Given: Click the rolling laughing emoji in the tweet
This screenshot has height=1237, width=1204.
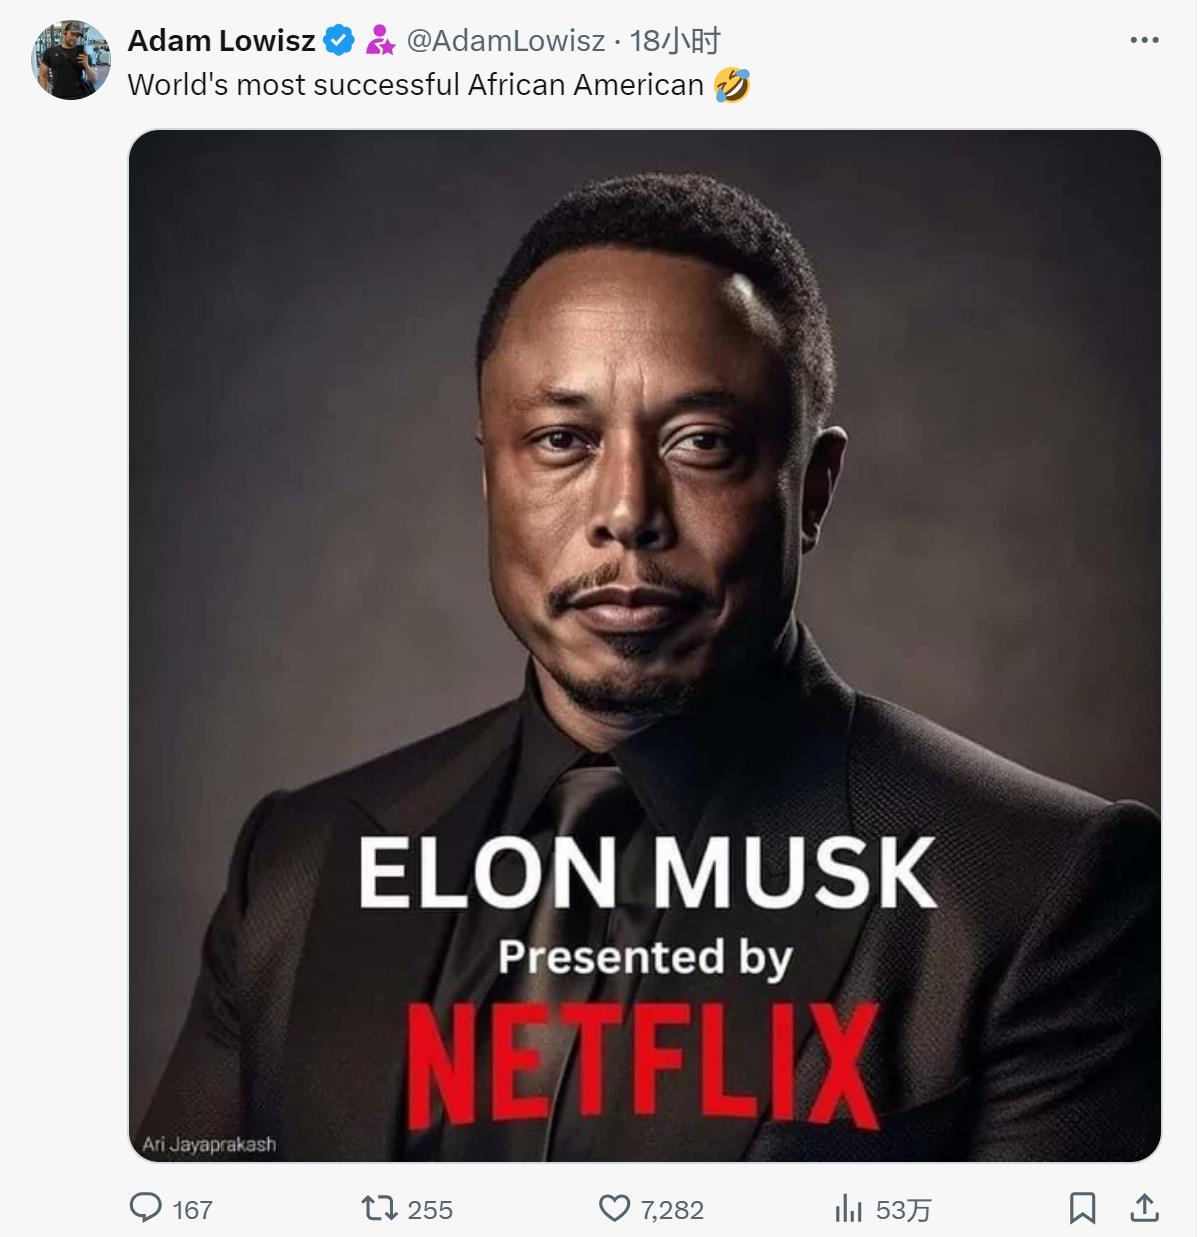Looking at the screenshot, I should tap(732, 85).
